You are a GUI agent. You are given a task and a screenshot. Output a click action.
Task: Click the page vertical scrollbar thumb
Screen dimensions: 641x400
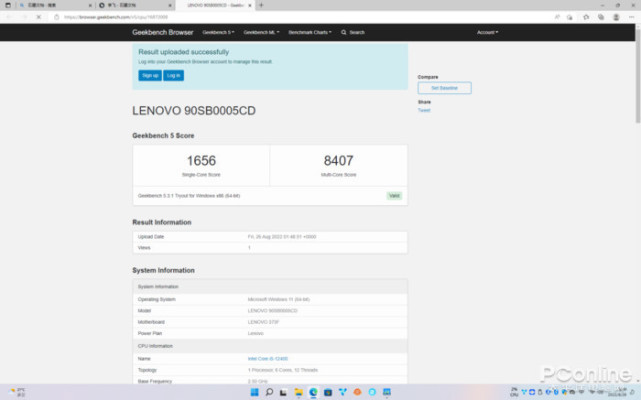pos(638,76)
